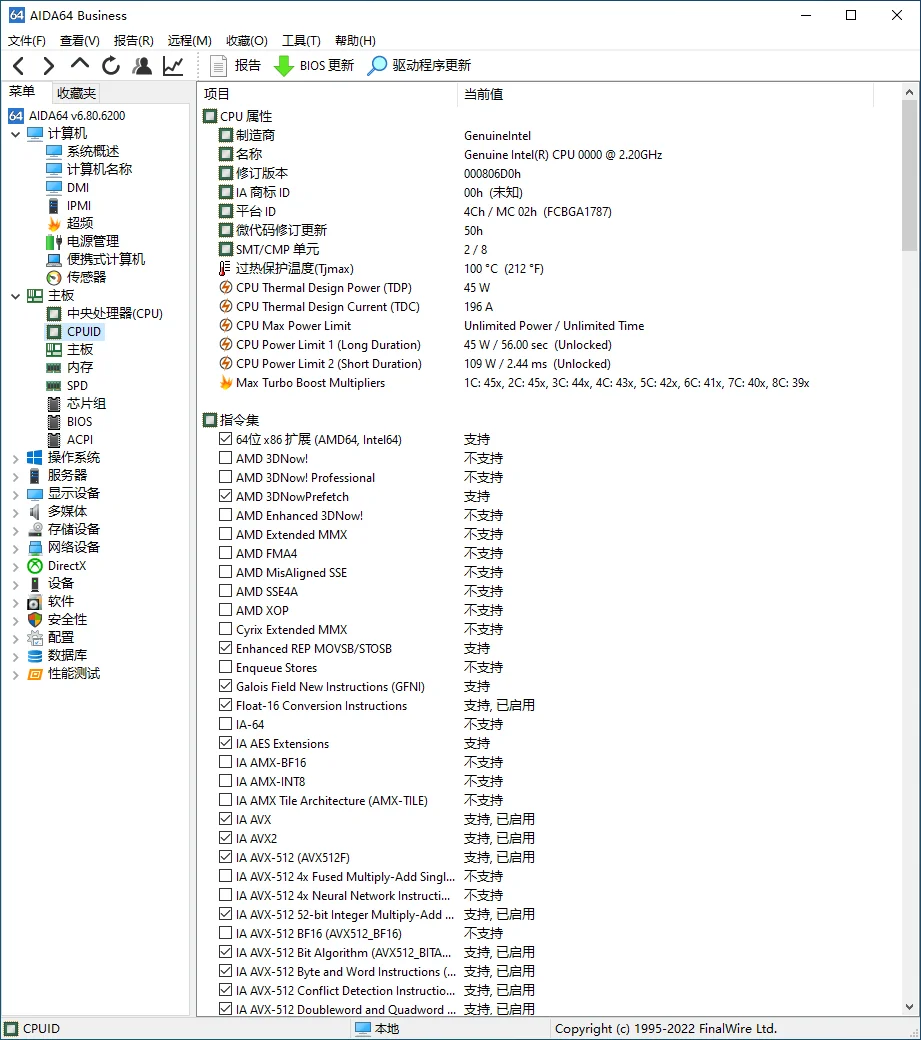Select the 电源管理 battery icon
921x1040 pixels.
click(x=54, y=241)
